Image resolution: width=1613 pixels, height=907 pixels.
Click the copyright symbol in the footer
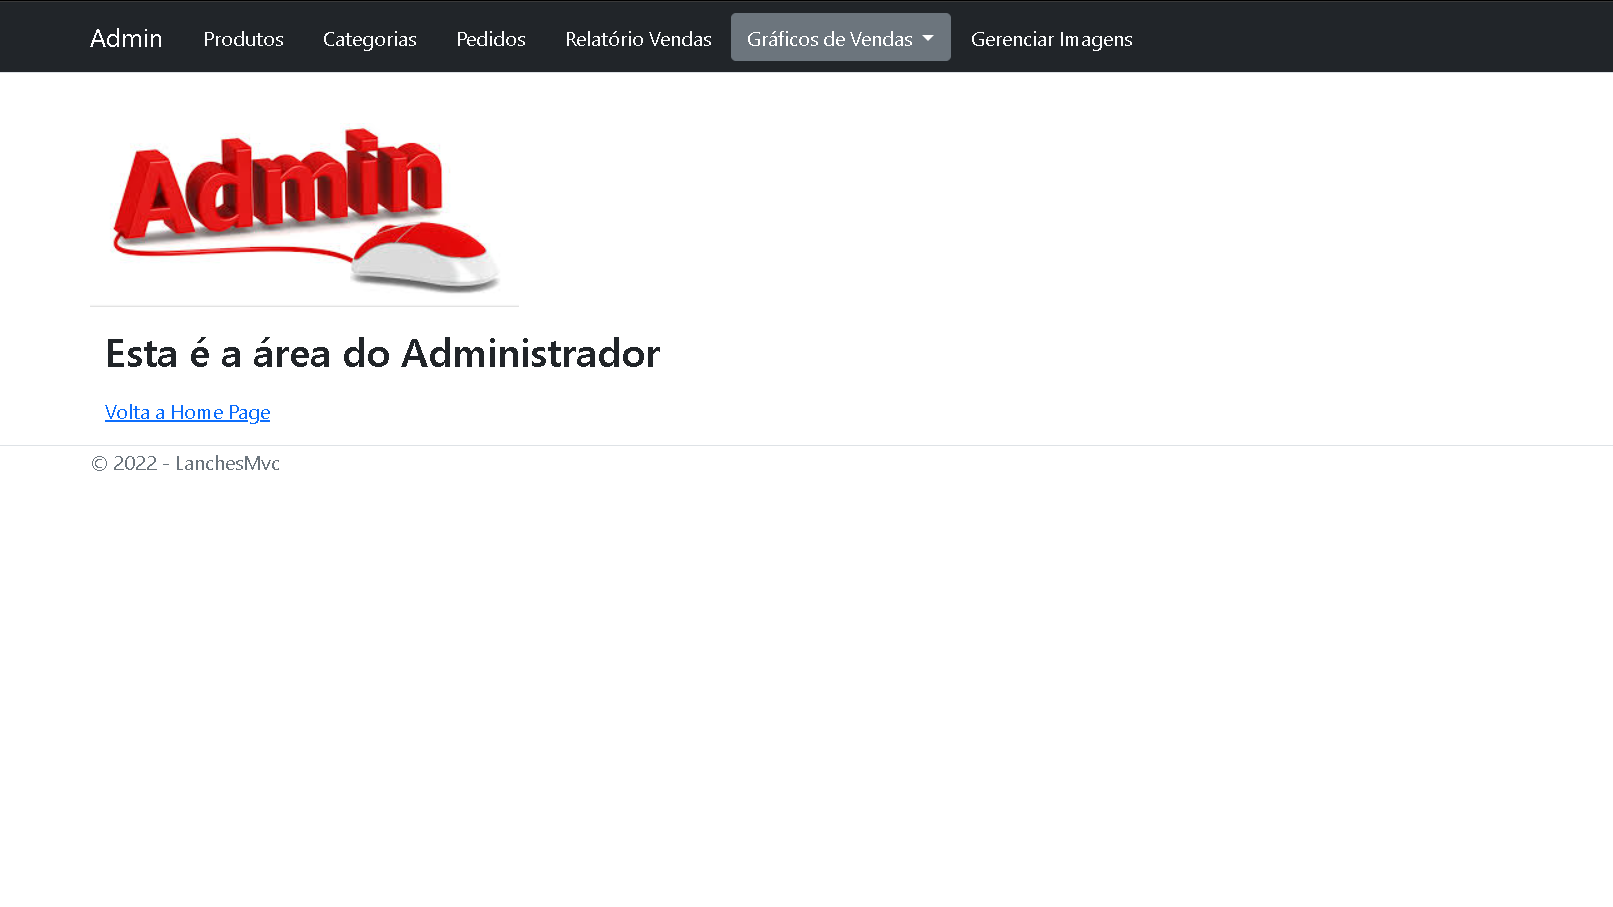tap(98, 463)
